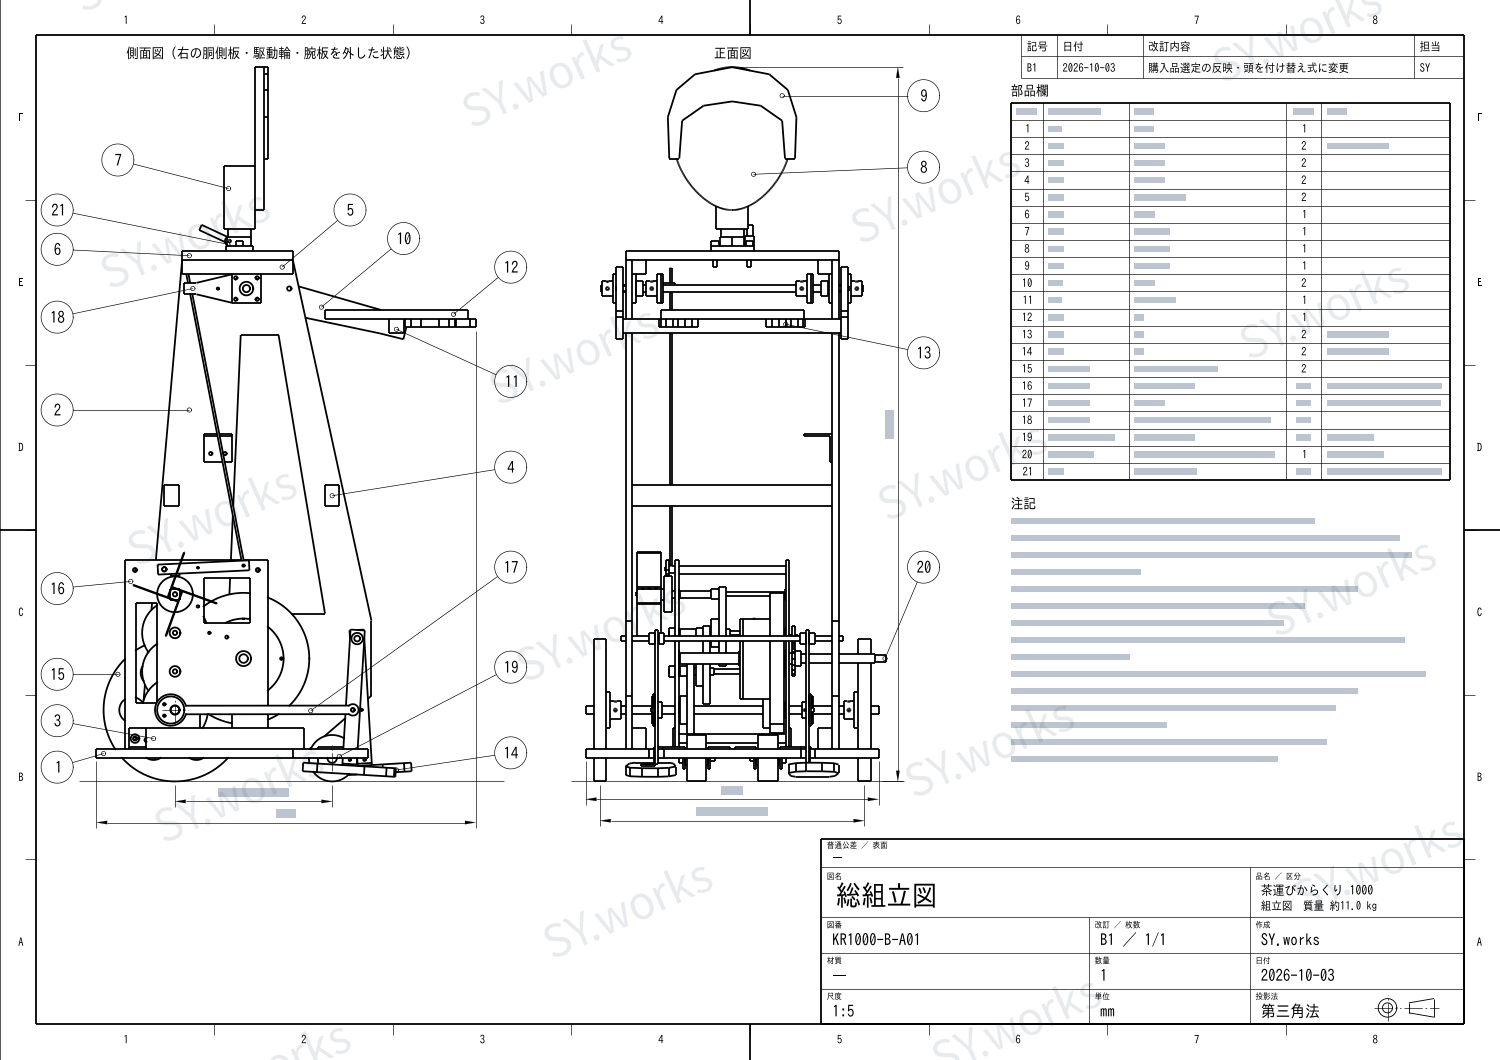Screen dimensions: 1500x1060
Task: Select balloon 16 at the gearbox
Action: click(57, 588)
